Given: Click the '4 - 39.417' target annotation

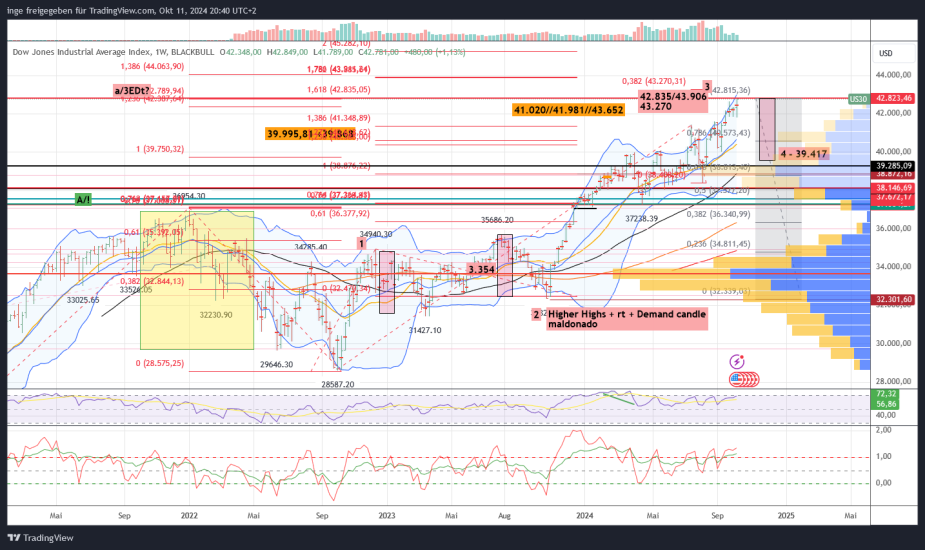Looking at the screenshot, I should pos(804,153).
